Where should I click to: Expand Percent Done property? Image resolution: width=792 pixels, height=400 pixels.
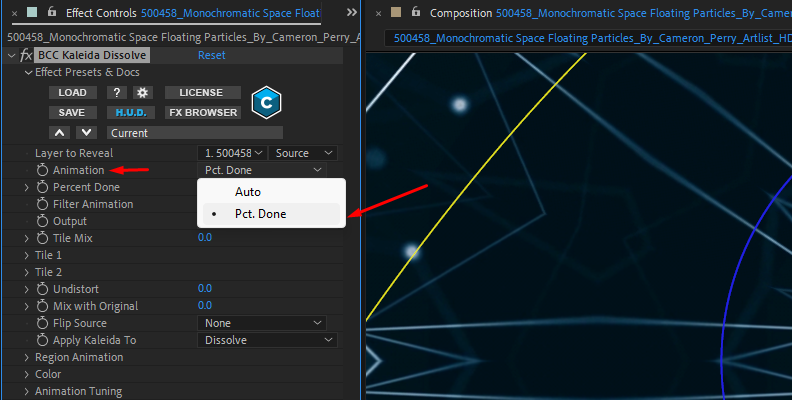point(27,187)
